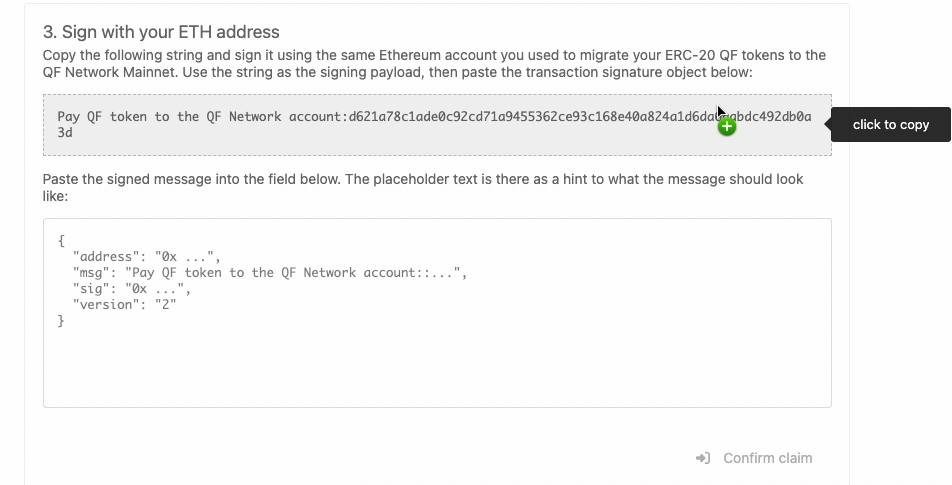Click the "click to copy" tooltip

tap(890, 125)
